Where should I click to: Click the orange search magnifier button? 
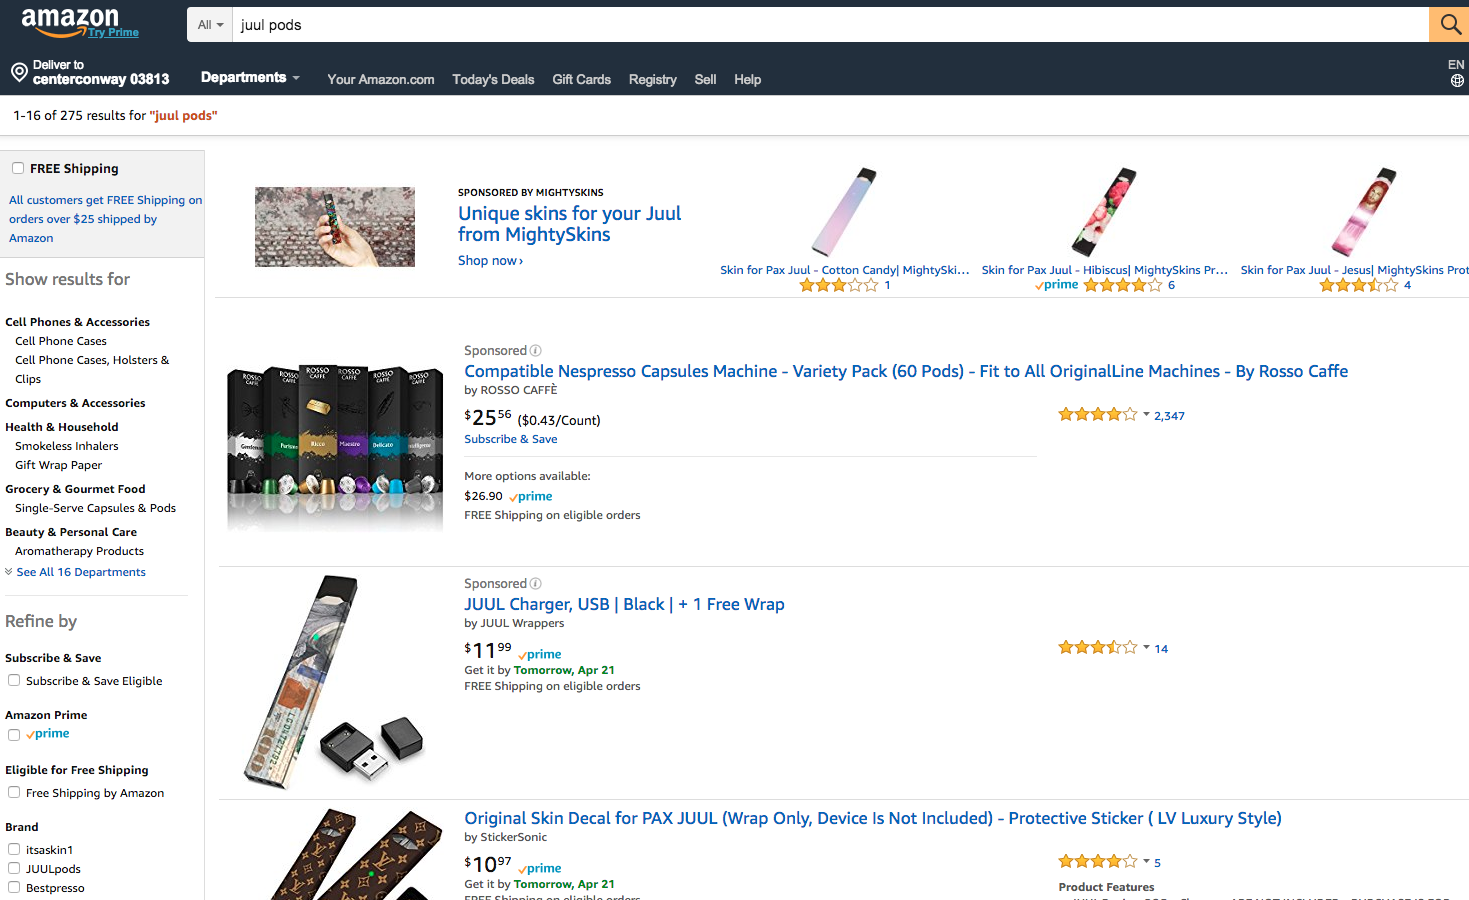tap(1449, 24)
